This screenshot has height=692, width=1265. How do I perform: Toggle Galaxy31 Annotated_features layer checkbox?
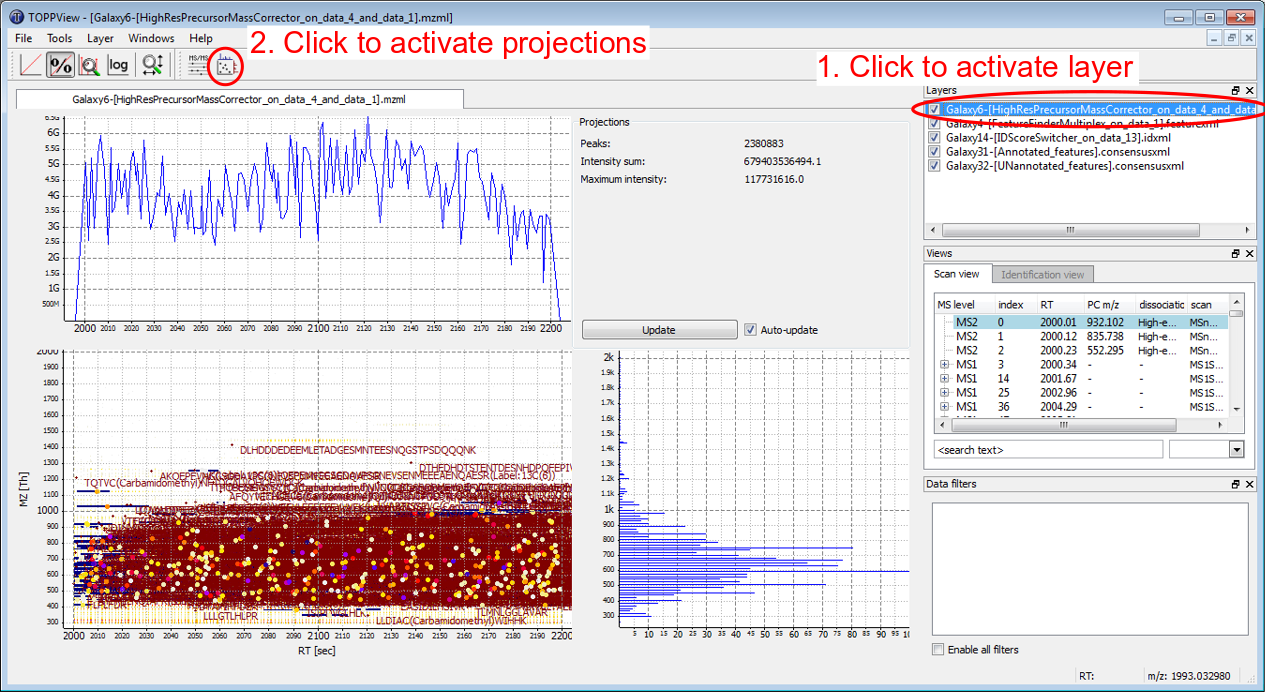934,151
